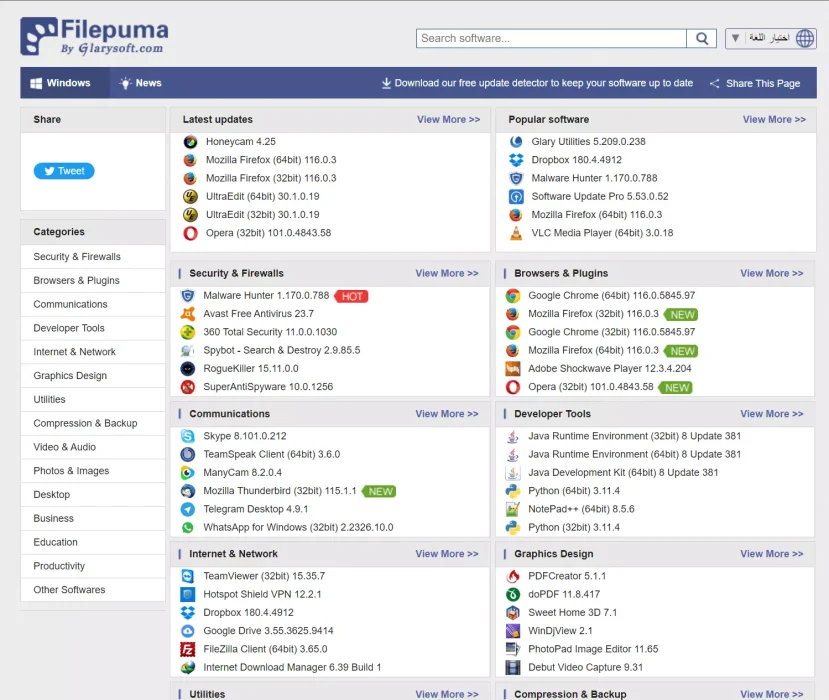Click the 360 Total Security icon
Image resolution: width=829 pixels, height=700 pixels.
coord(188,332)
